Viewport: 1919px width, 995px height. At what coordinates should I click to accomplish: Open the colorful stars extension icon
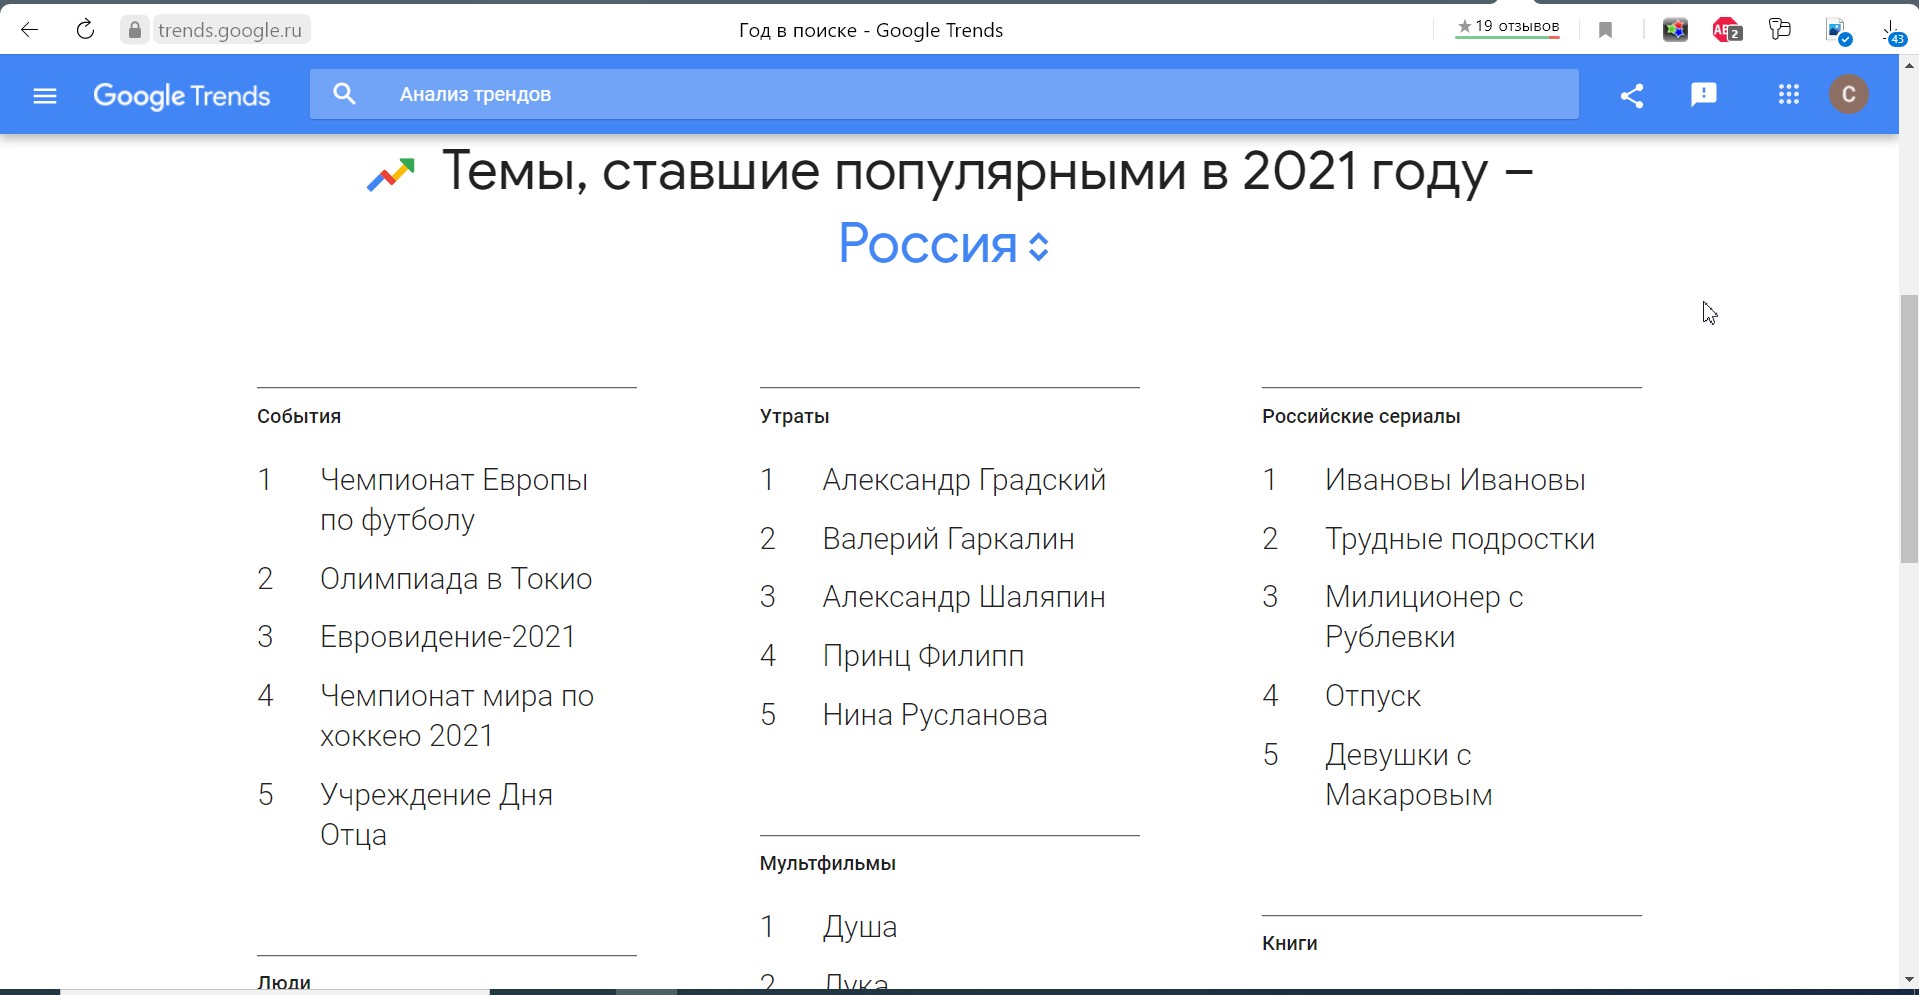pos(1676,30)
